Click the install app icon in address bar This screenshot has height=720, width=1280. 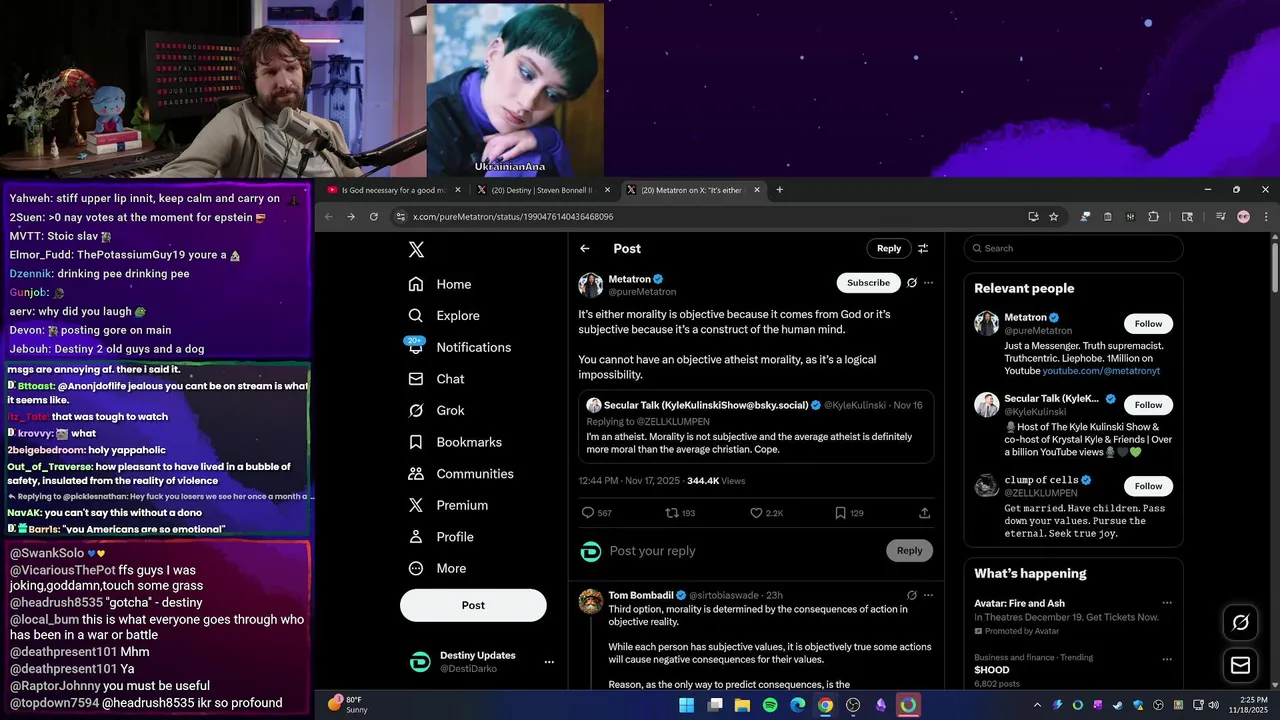click(1033, 216)
